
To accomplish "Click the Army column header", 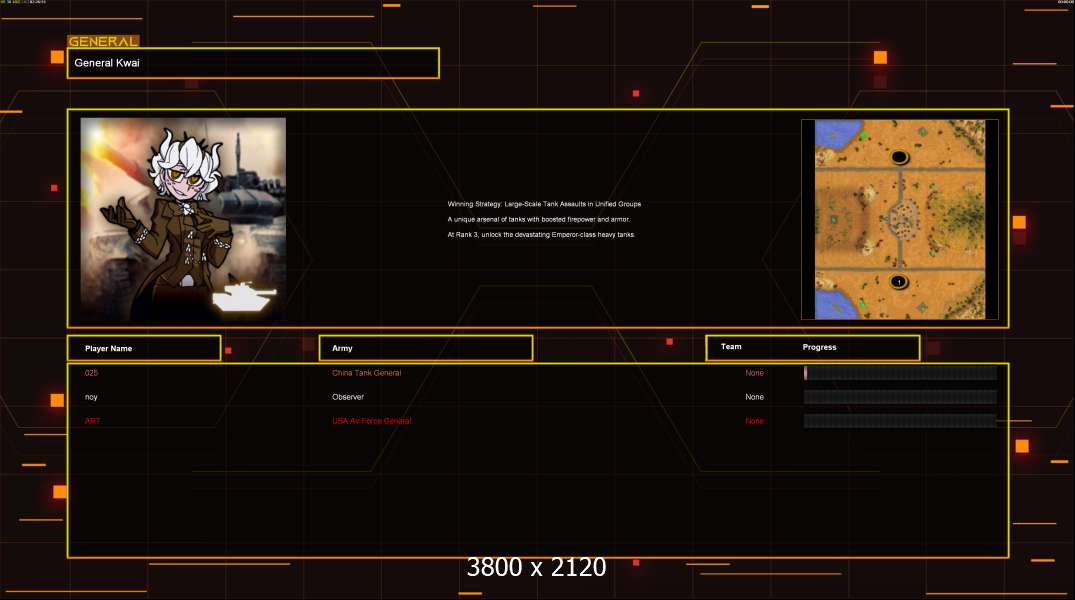I will 426,348.
